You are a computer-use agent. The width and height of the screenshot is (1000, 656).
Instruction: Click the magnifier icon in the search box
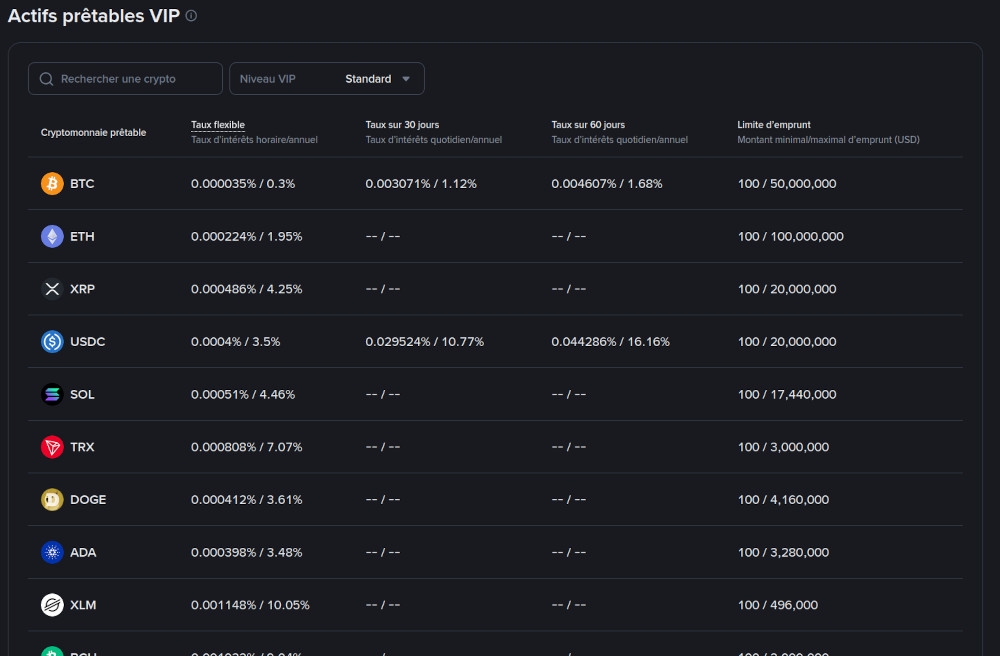pyautogui.click(x=46, y=79)
